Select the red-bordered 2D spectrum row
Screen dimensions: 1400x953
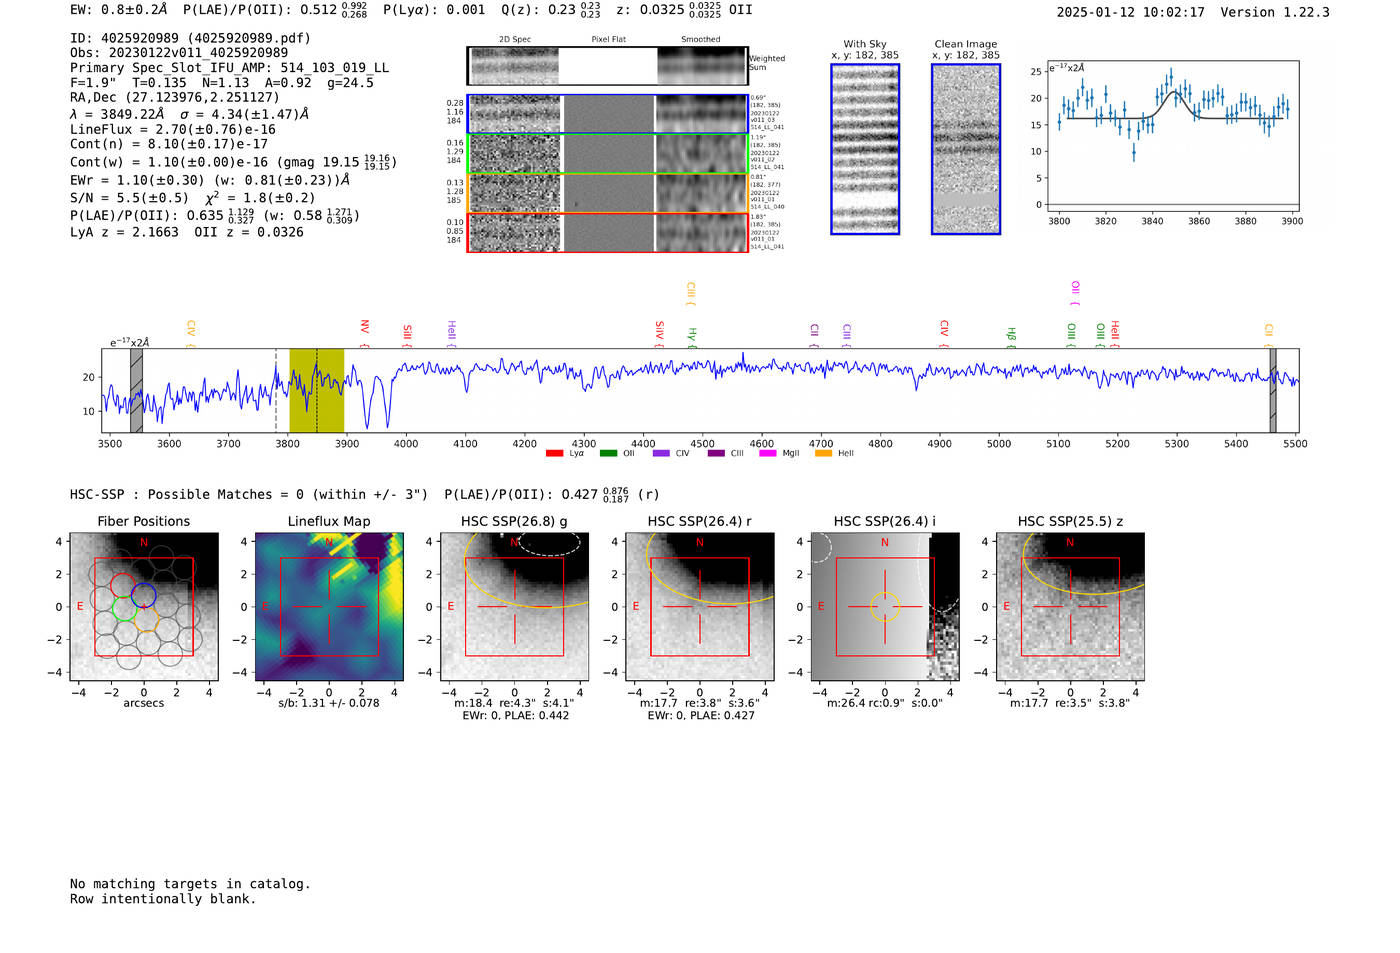coord(607,232)
